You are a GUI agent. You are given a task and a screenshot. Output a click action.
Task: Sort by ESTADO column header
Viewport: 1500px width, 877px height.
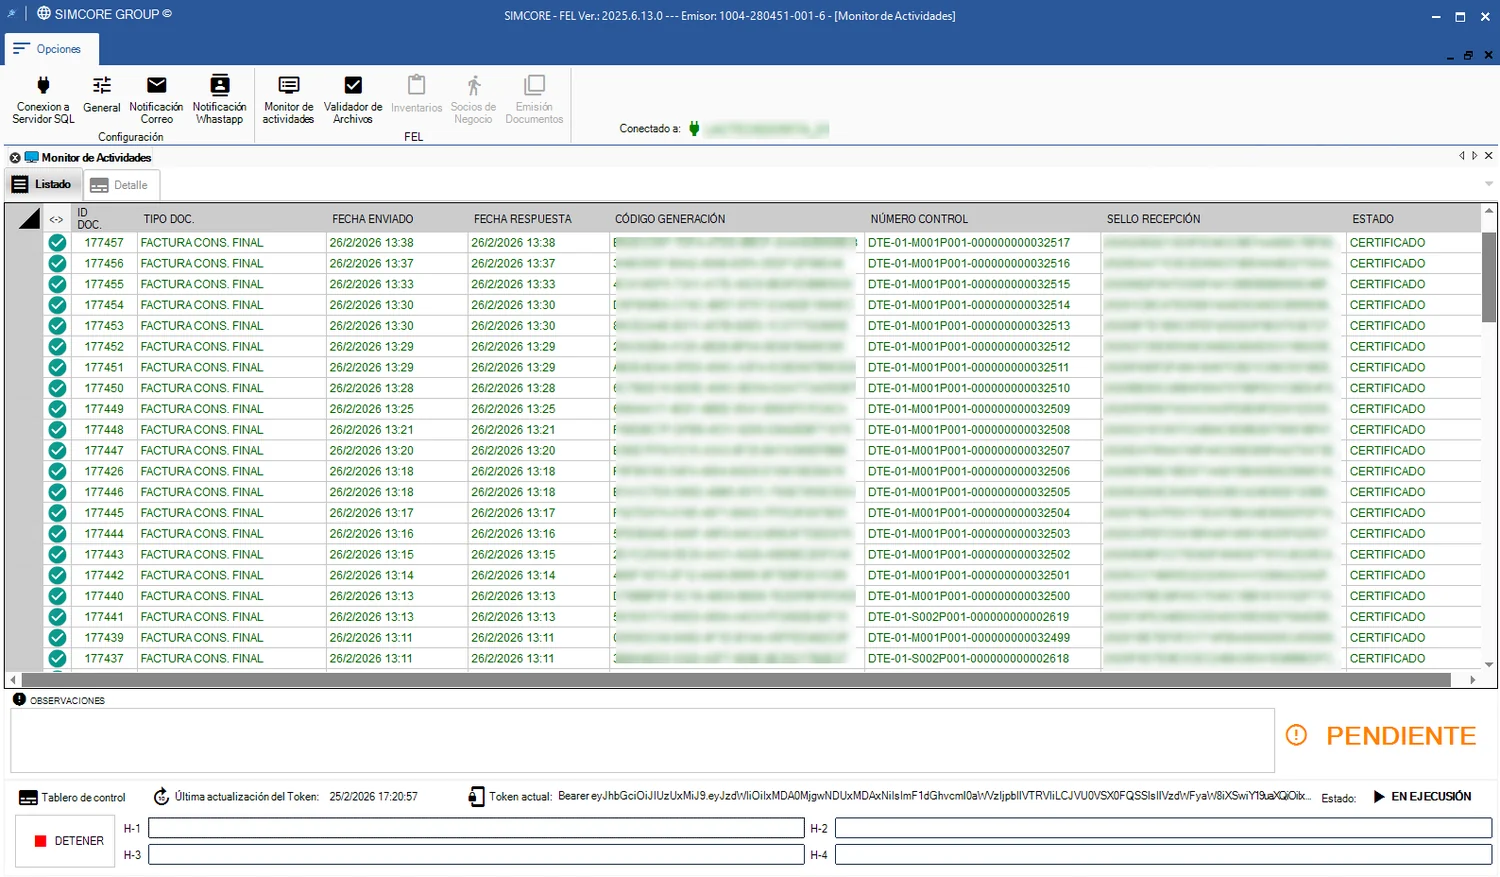[1372, 219]
